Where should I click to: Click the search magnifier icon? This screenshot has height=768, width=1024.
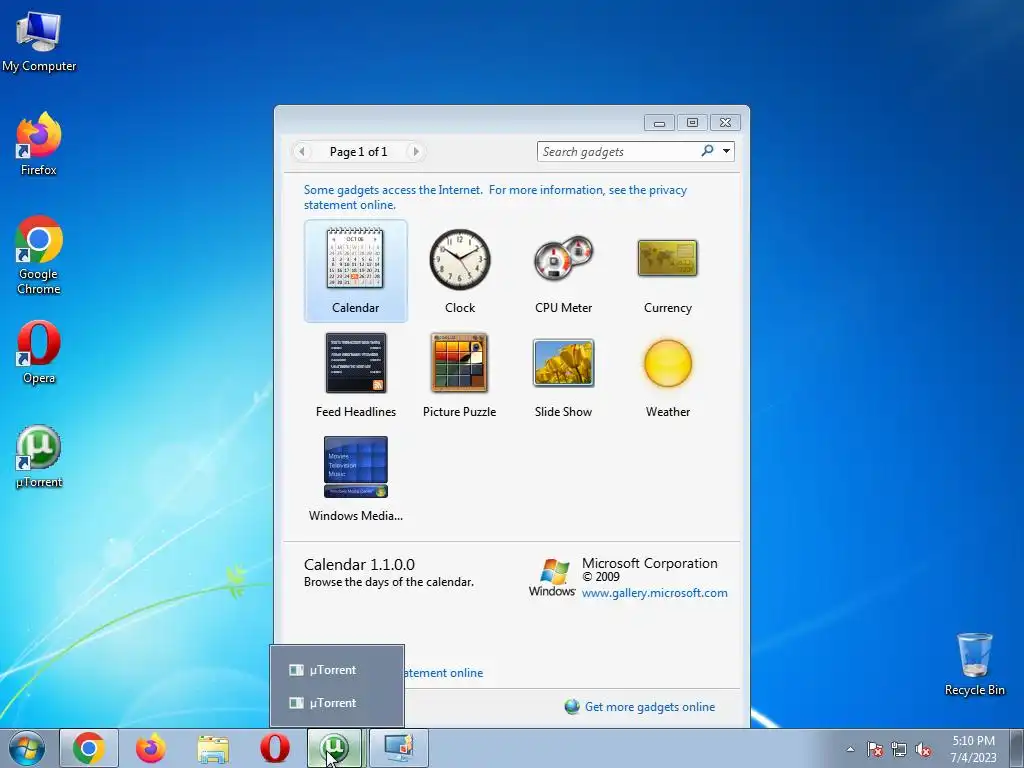pos(707,151)
